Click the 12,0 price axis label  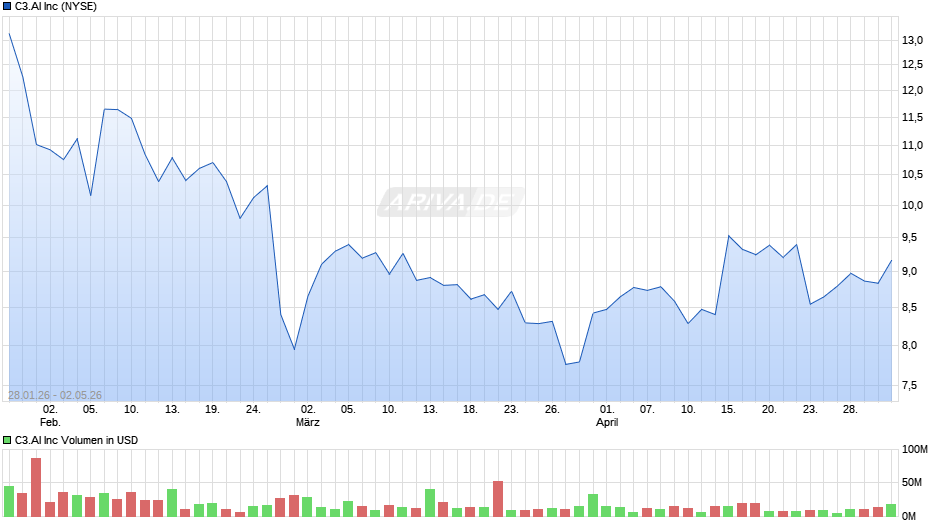tap(912, 91)
